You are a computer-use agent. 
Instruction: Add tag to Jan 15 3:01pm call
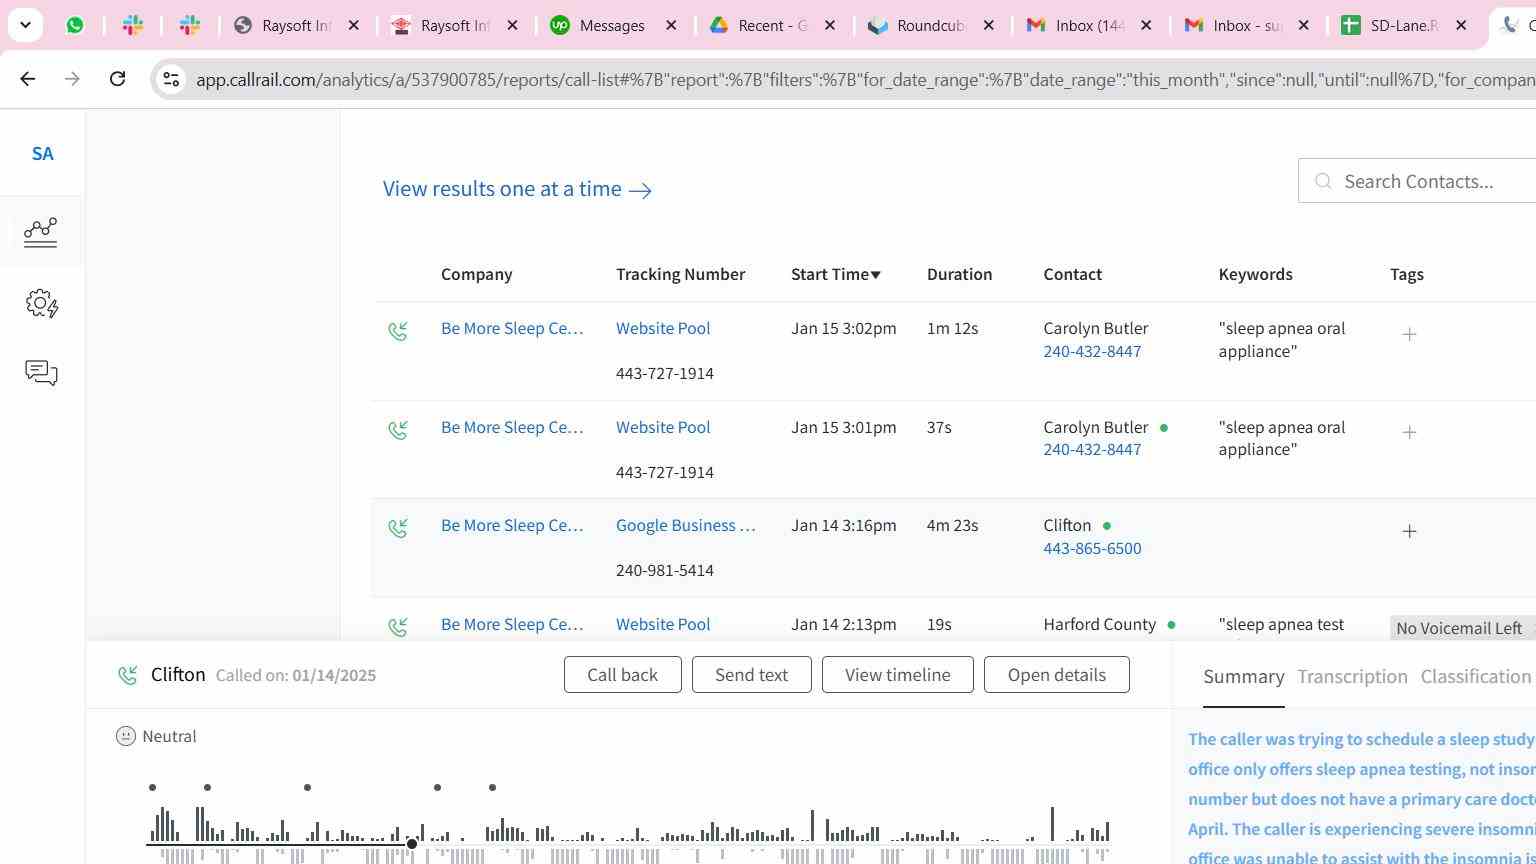pos(1409,432)
